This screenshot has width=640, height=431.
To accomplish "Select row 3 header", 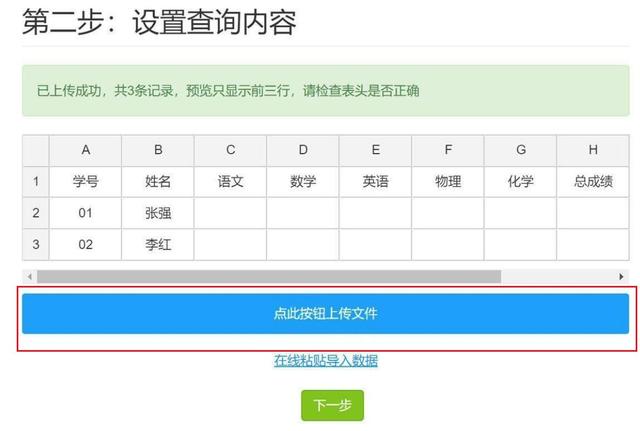I will point(36,244).
